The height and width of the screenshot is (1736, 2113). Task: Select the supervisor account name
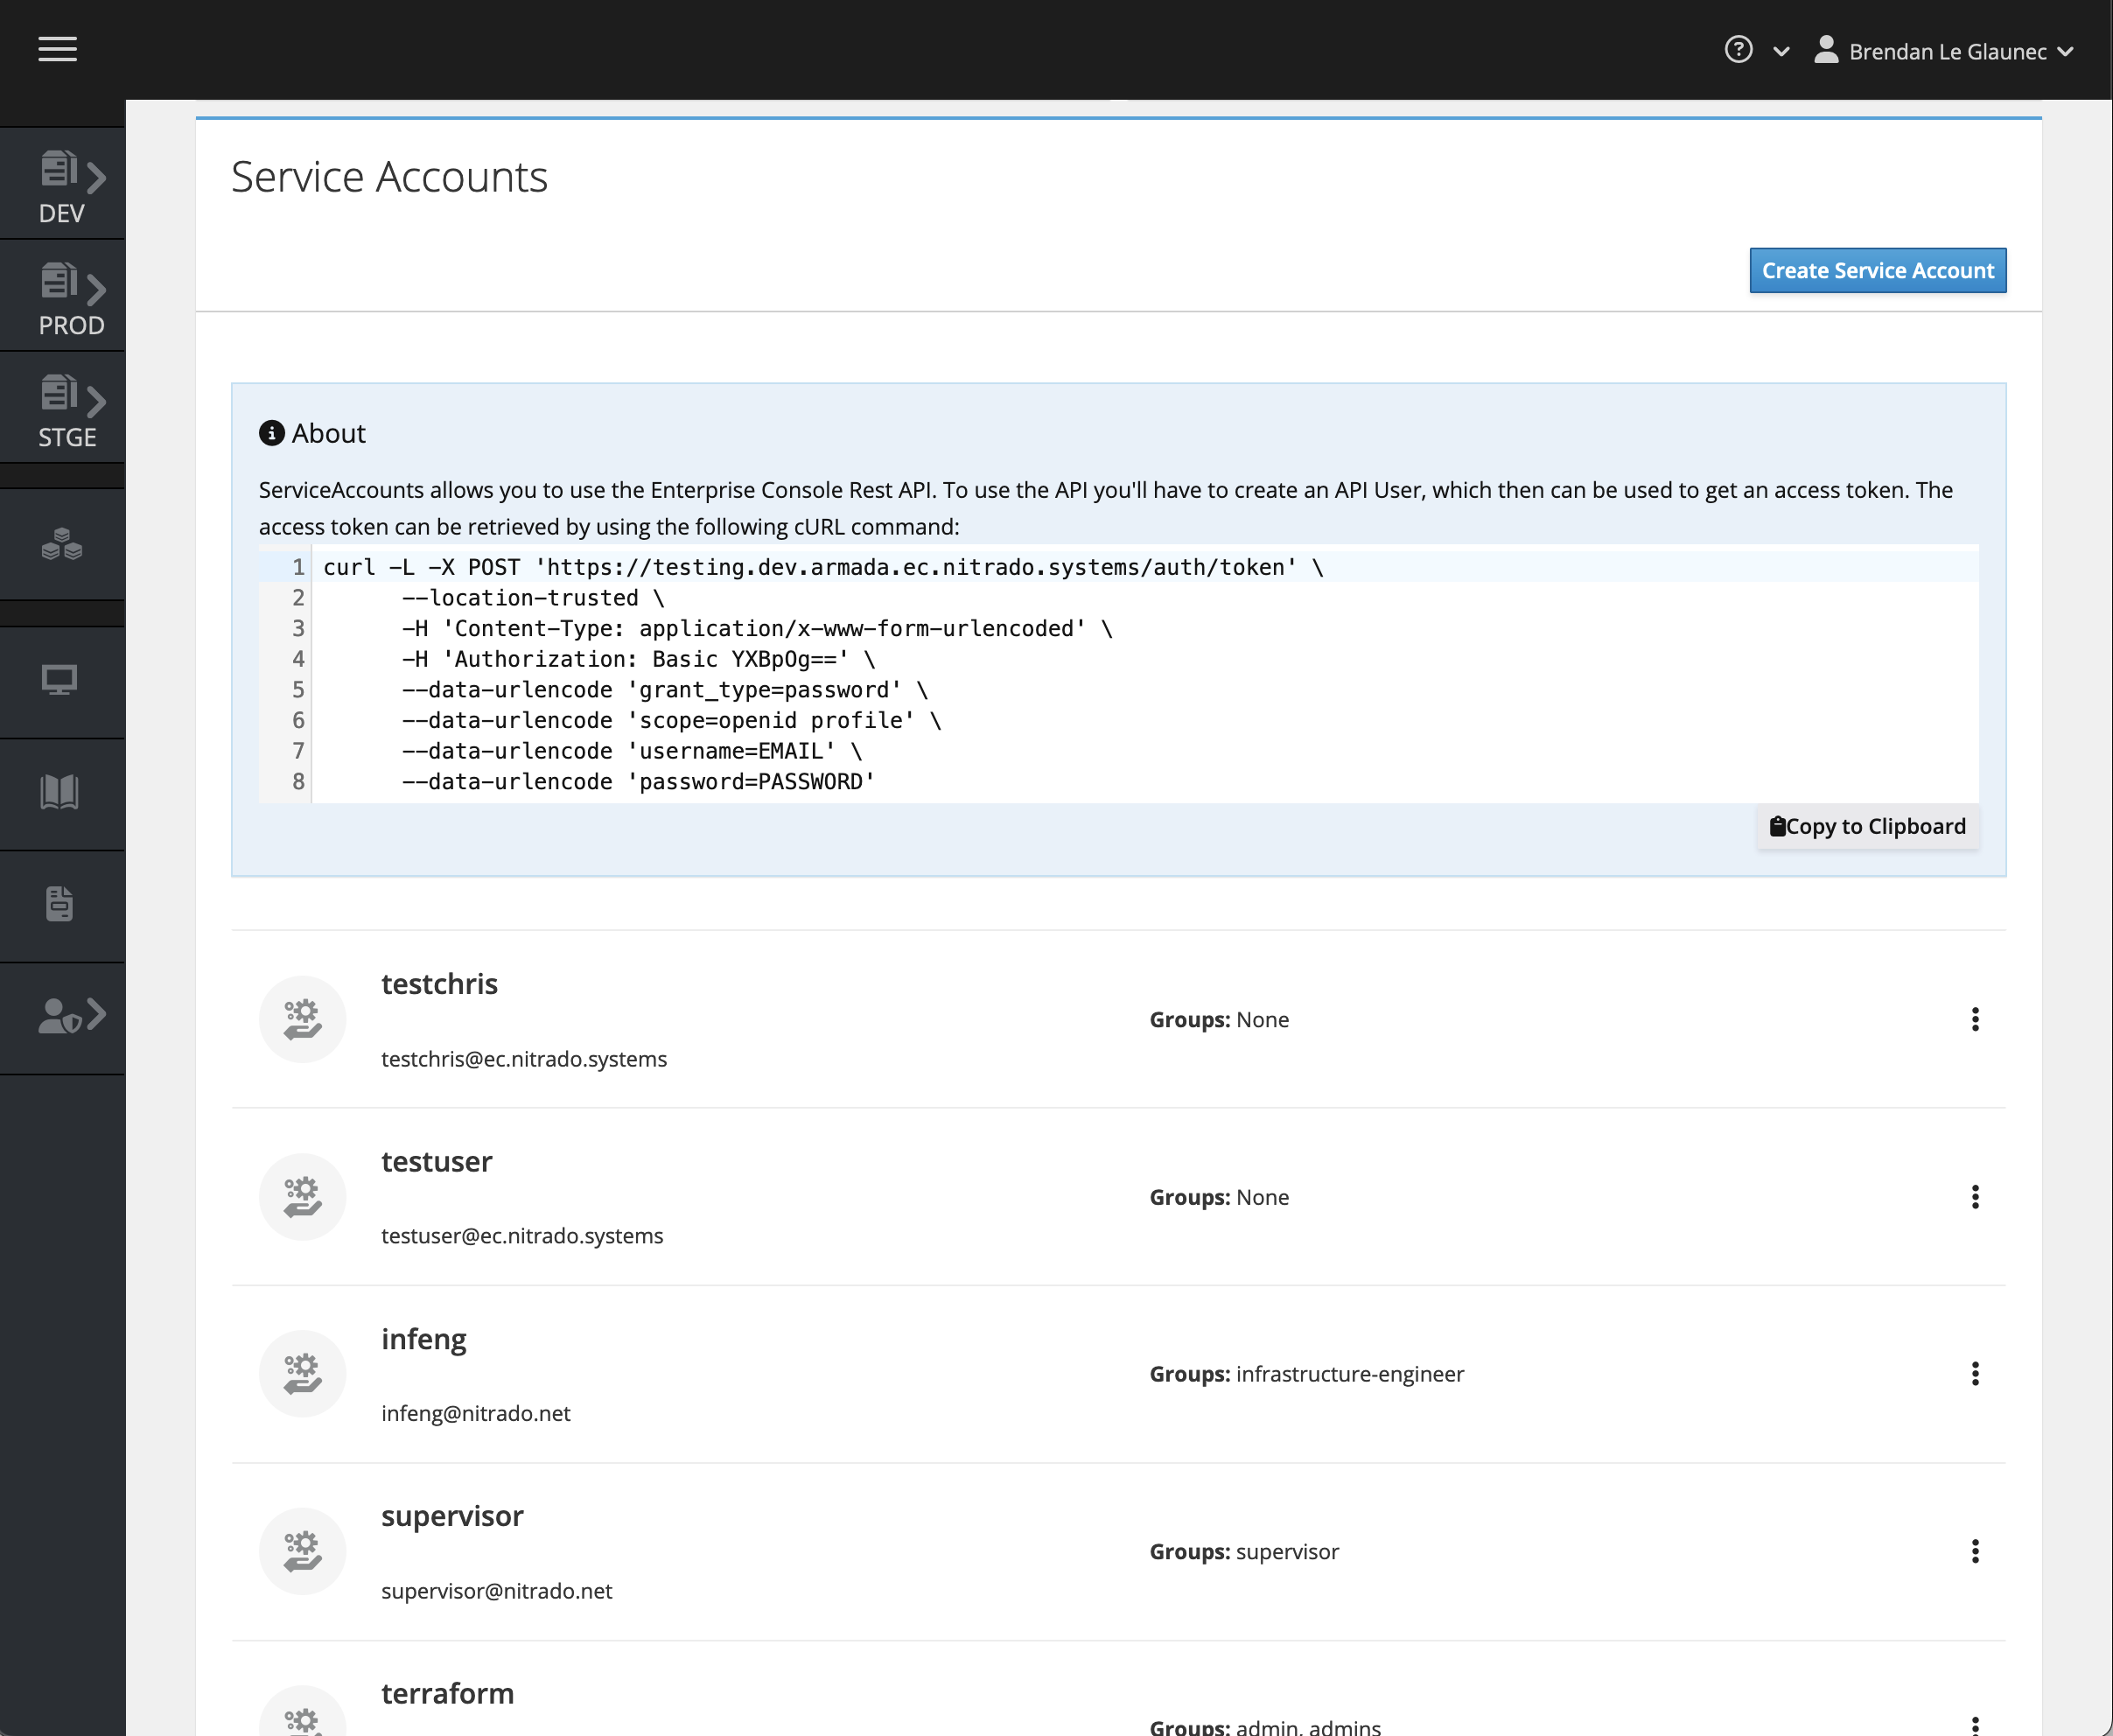[452, 1516]
